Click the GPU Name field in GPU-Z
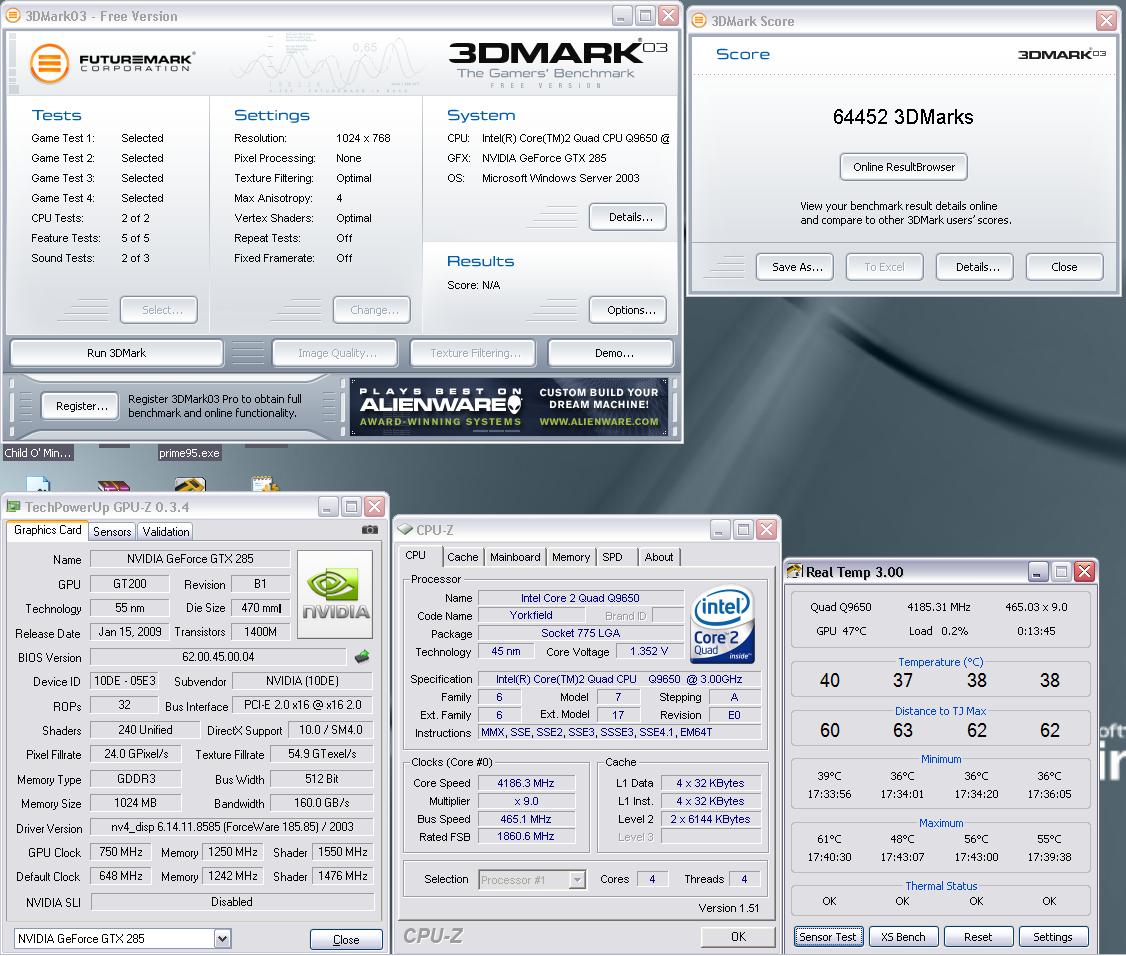 [190, 559]
